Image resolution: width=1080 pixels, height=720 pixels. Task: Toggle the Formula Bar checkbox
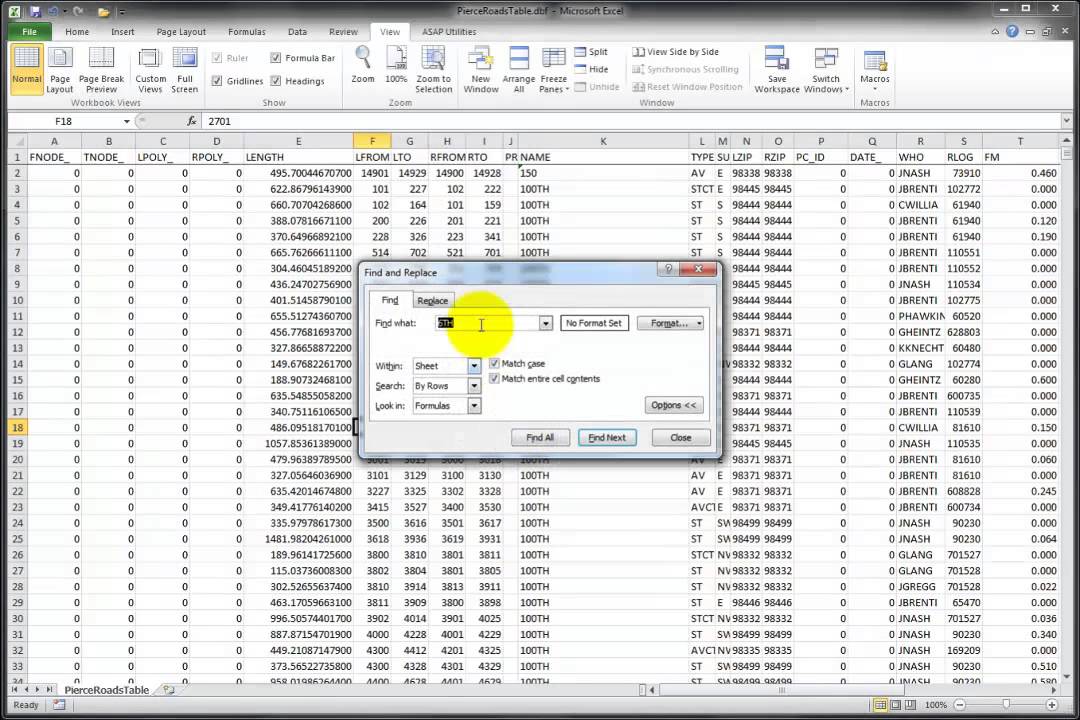276,58
